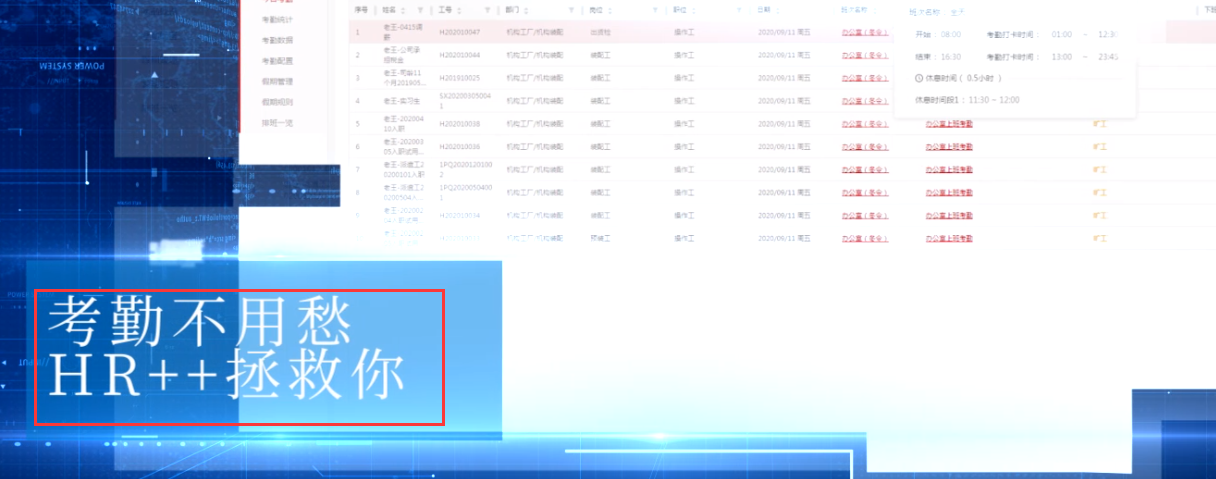Image resolution: width=1216 pixels, height=479 pixels.
Task: Sort table by the 职位 sort arrows
Action: click(694, 10)
